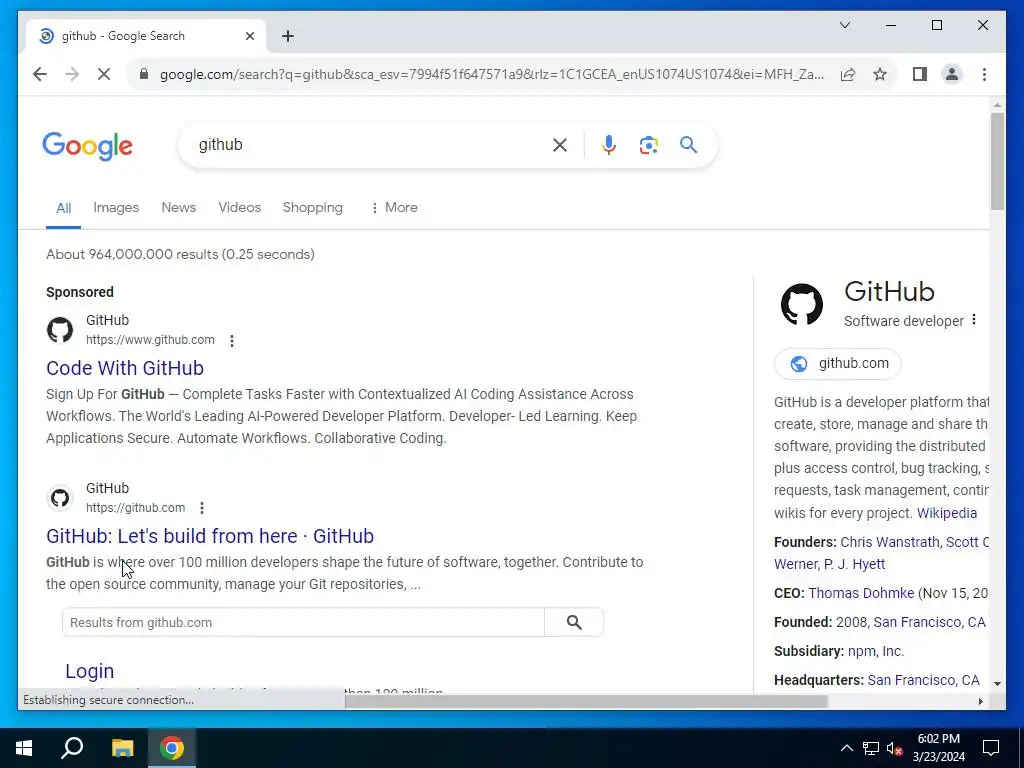Open GitHub: Let's build from here link
Viewport: 1024px width, 768px height.
pyautogui.click(x=210, y=536)
